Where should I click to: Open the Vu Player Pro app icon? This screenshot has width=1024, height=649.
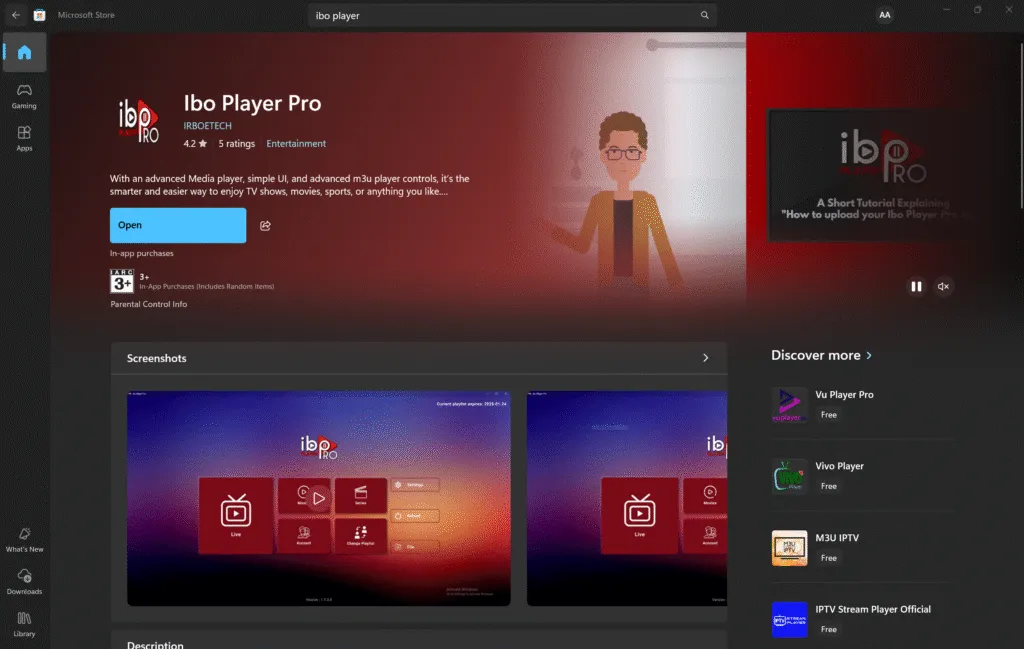point(789,405)
